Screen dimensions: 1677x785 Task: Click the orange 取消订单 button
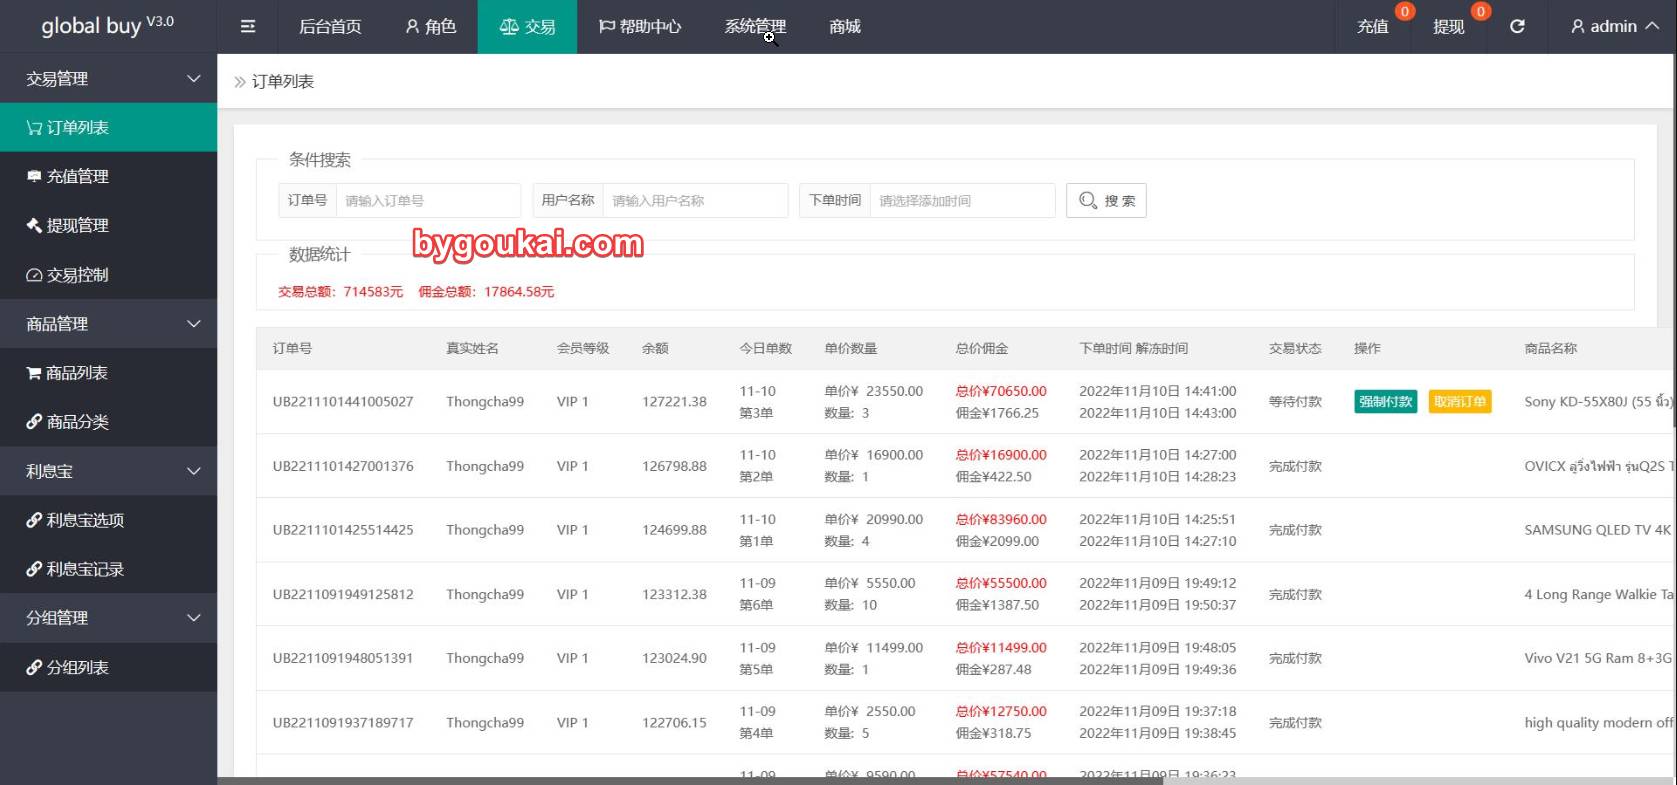pyautogui.click(x=1459, y=402)
